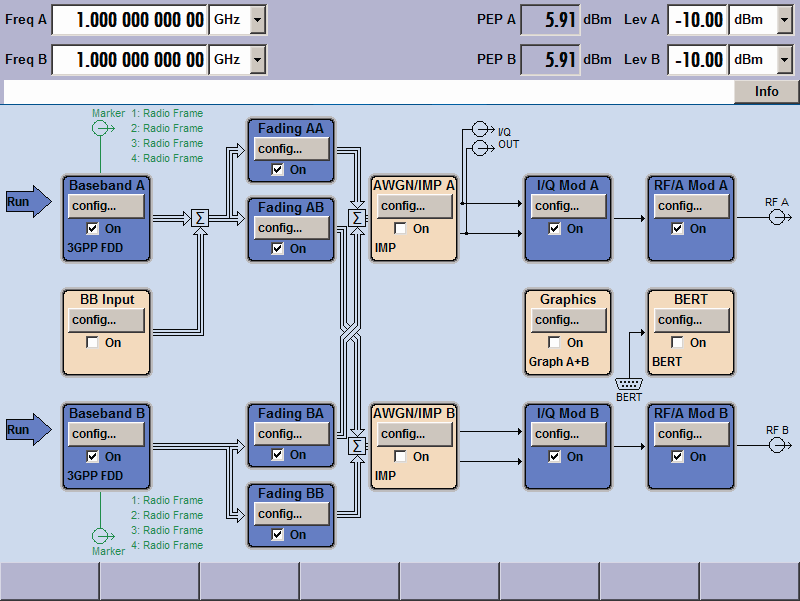Open the Lev A unit dBm dropdown
The width and height of the screenshot is (800, 601).
(784, 19)
